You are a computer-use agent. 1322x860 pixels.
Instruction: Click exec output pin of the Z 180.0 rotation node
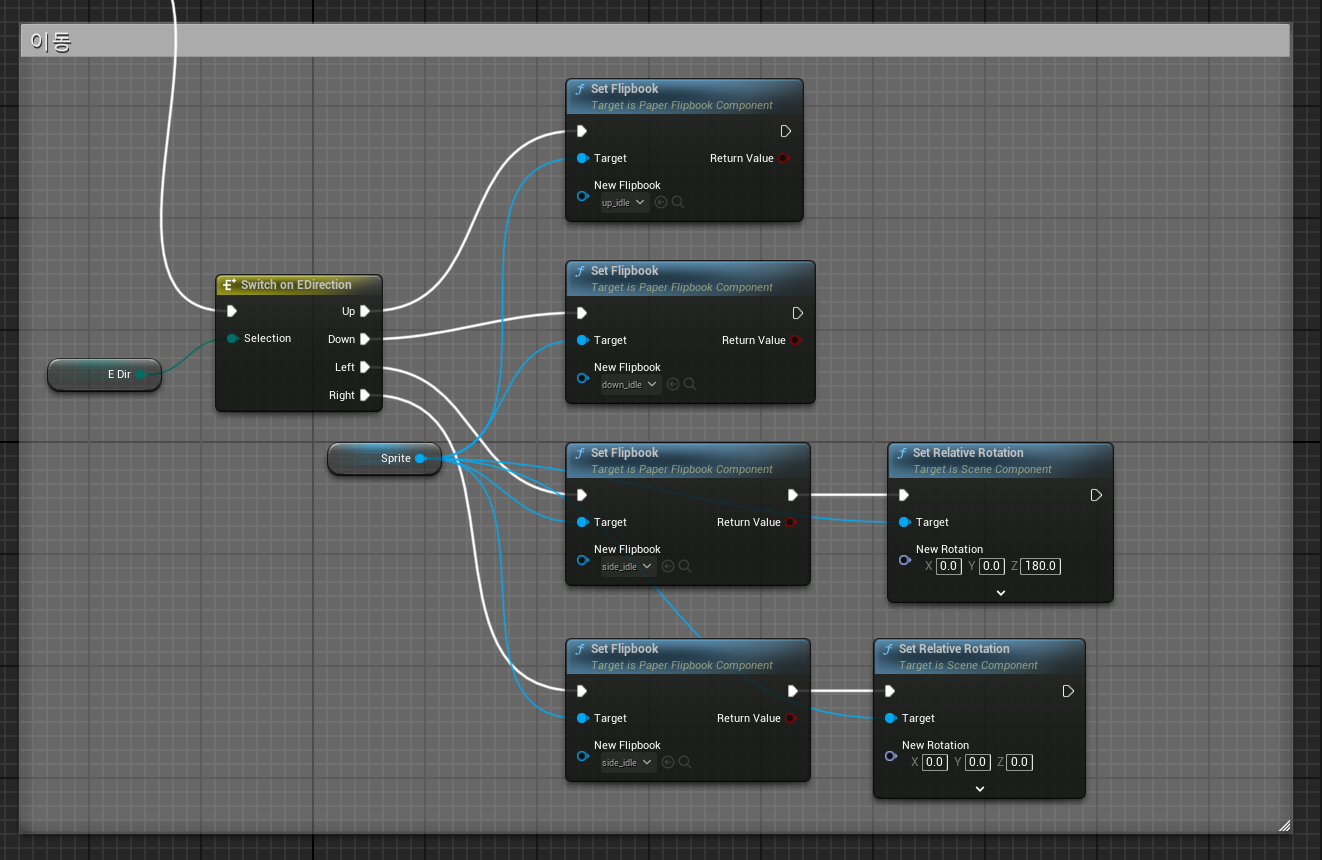point(1096,495)
